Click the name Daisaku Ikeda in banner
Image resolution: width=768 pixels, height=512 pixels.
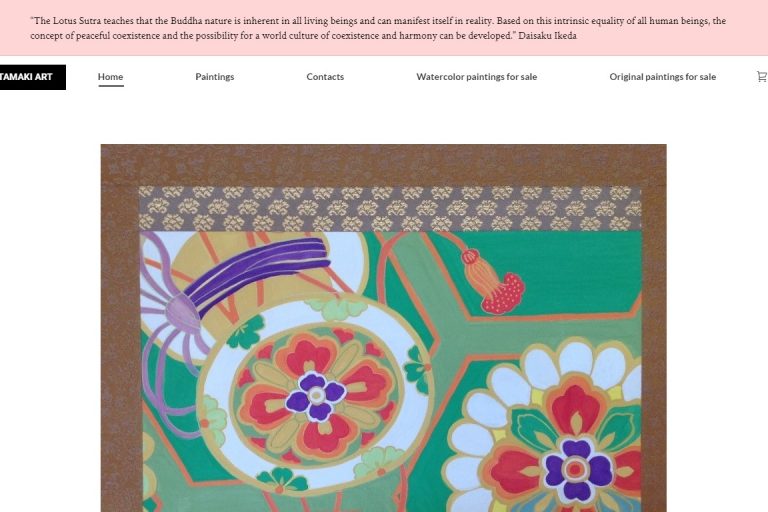click(547, 36)
